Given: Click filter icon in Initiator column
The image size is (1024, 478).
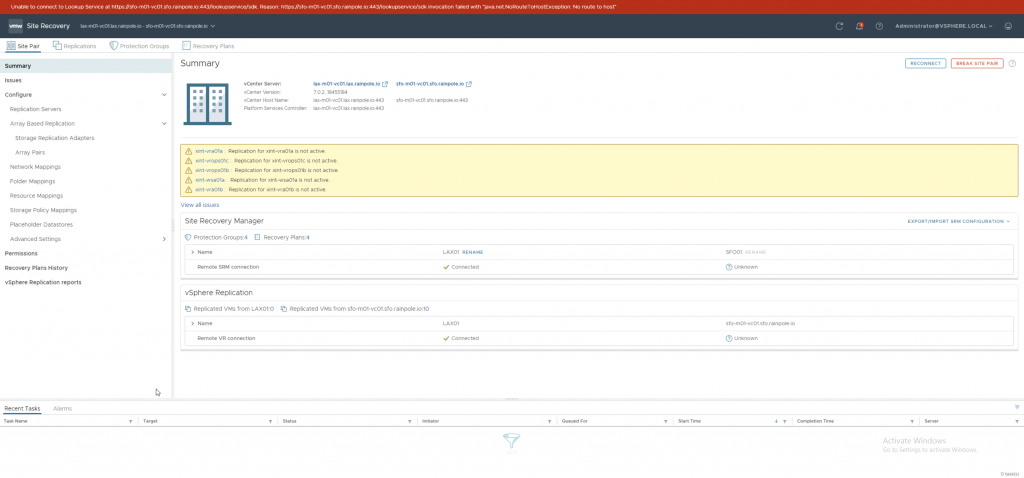Looking at the screenshot, I should pos(549,422).
